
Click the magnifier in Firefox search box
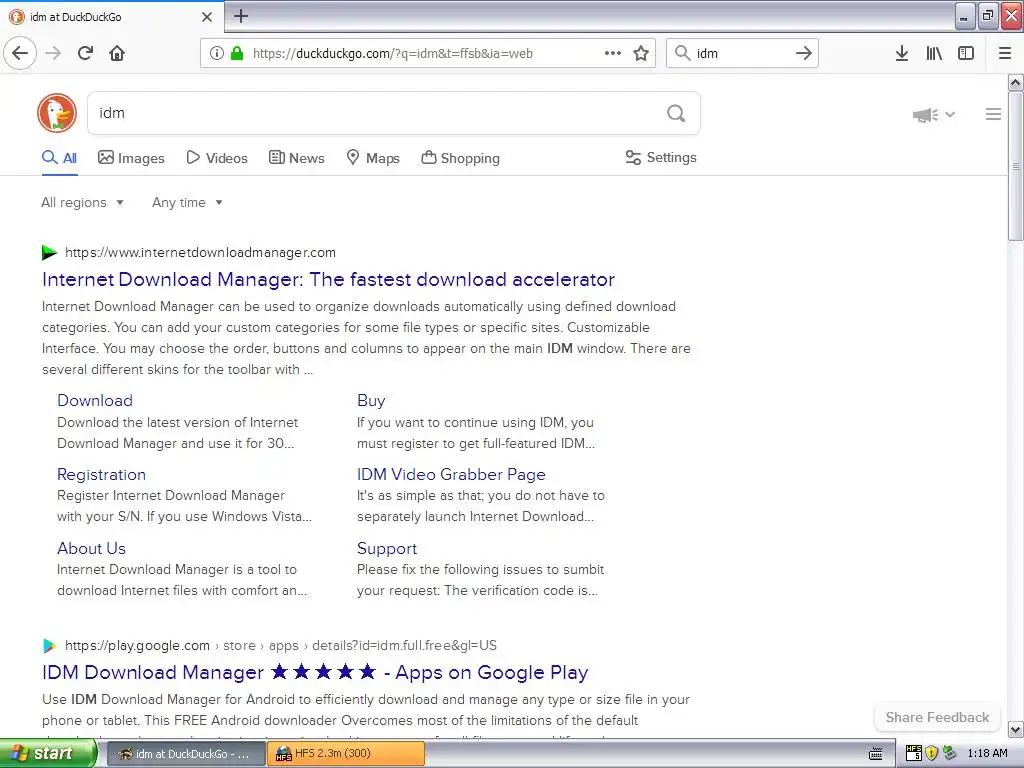point(682,53)
